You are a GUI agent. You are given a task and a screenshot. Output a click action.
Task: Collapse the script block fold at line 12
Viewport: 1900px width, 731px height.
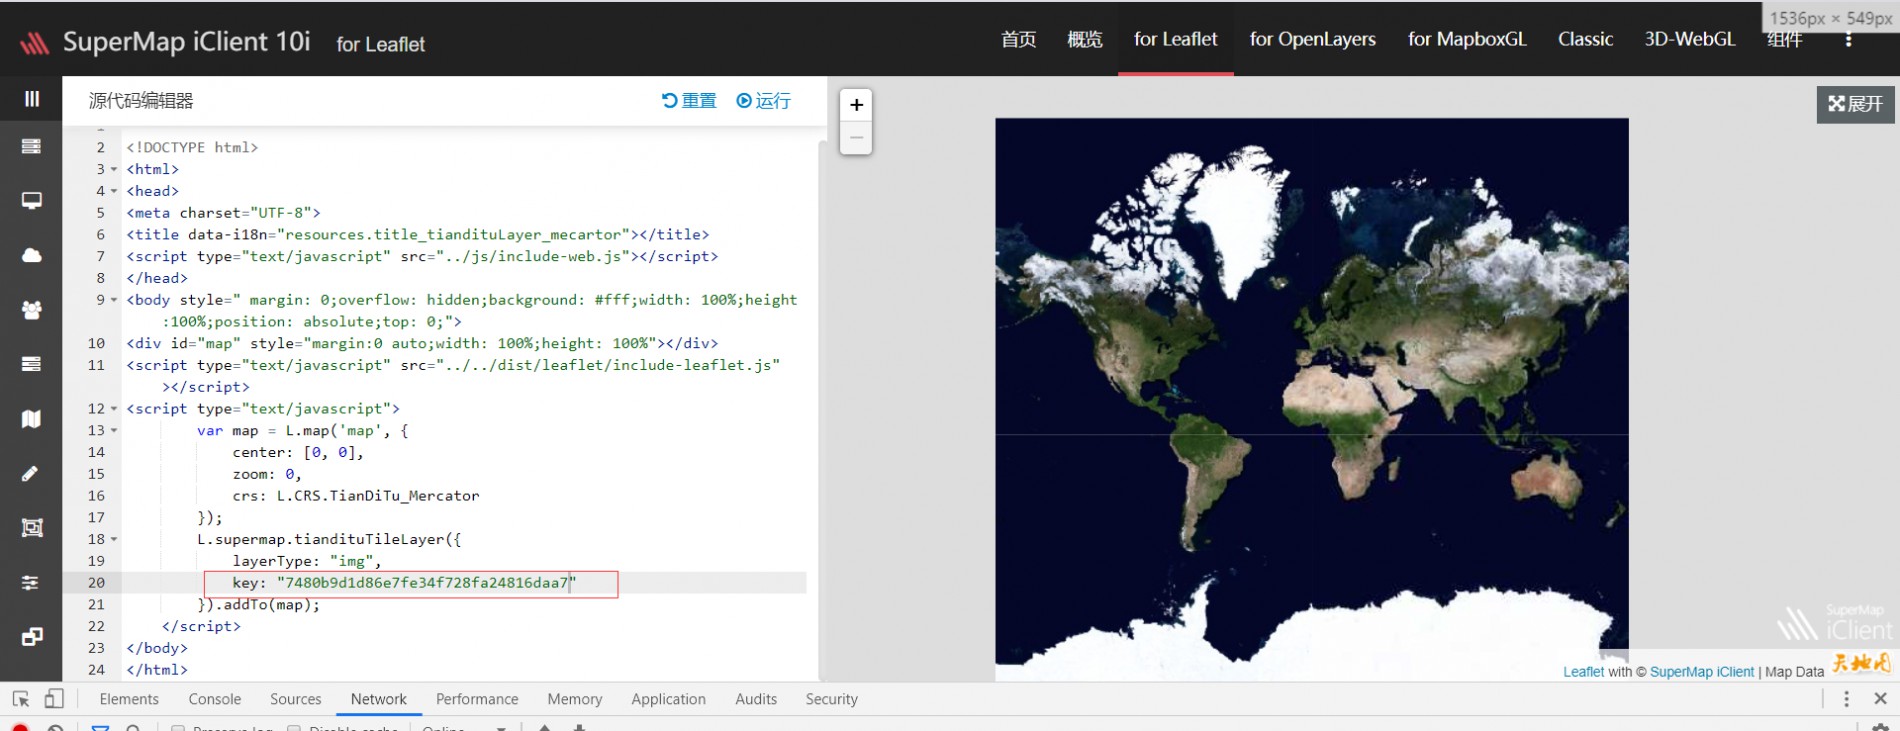(x=114, y=409)
